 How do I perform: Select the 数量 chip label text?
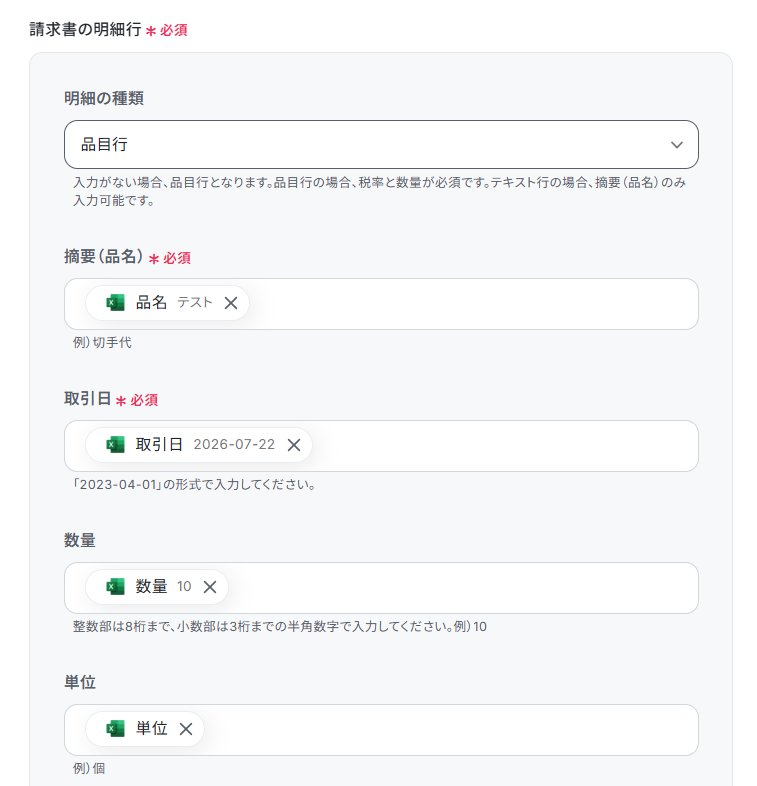tap(151, 586)
